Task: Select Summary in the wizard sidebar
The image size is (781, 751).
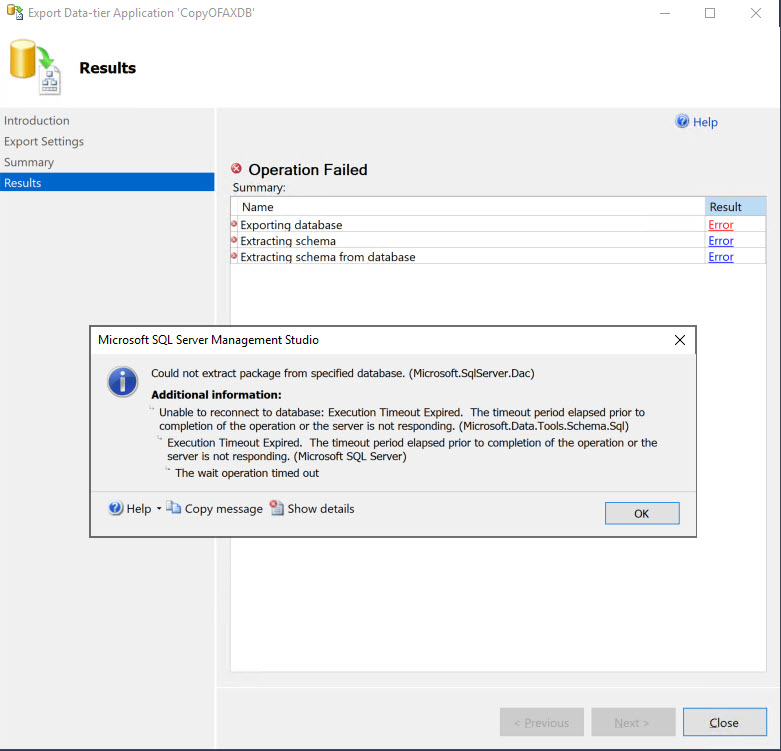Action: click(29, 162)
